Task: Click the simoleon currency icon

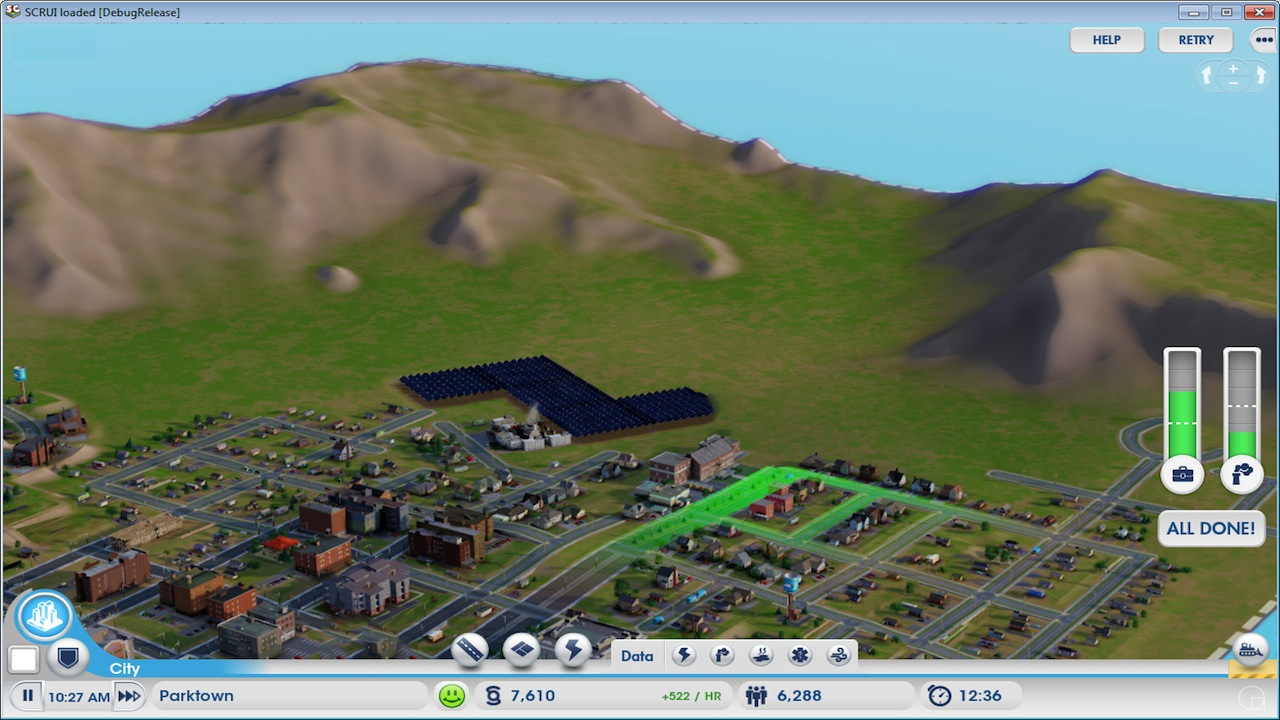Action: click(493, 696)
